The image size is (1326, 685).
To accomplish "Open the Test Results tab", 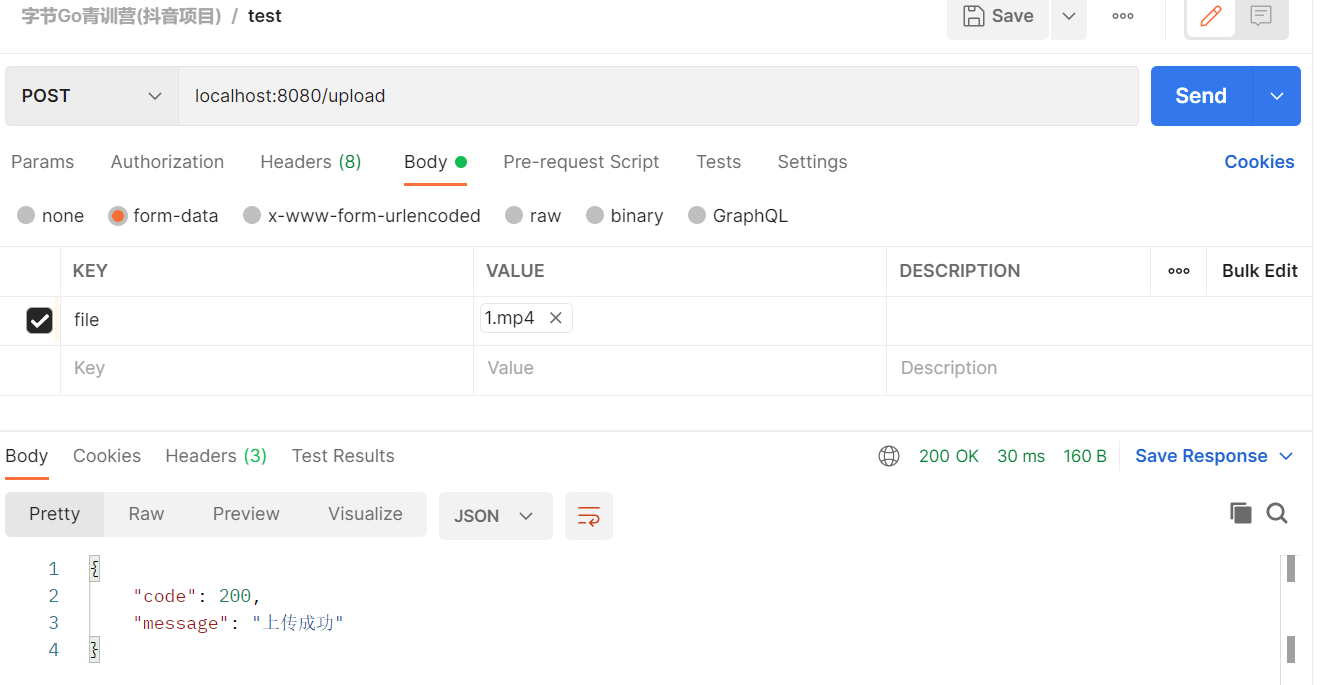I will pyautogui.click(x=343, y=456).
